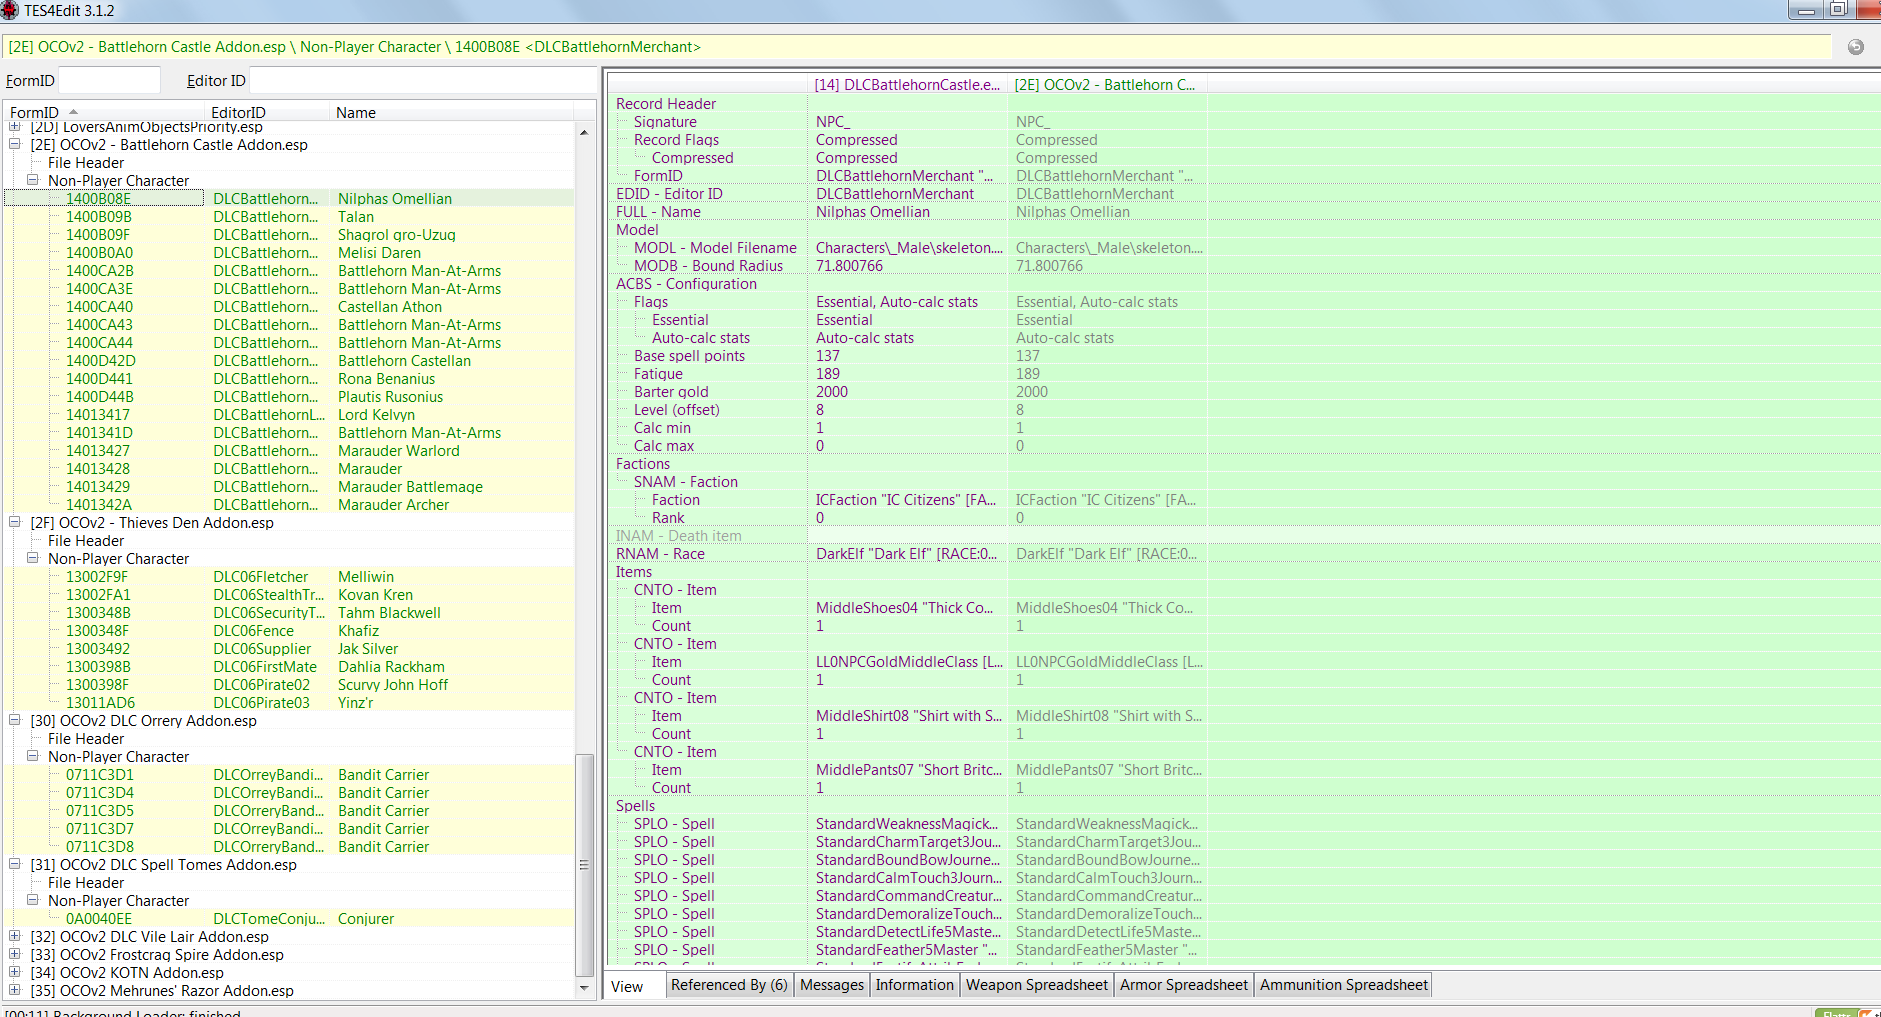Select record 13002F9F Melliwin
1881x1017 pixels.
click(290, 576)
